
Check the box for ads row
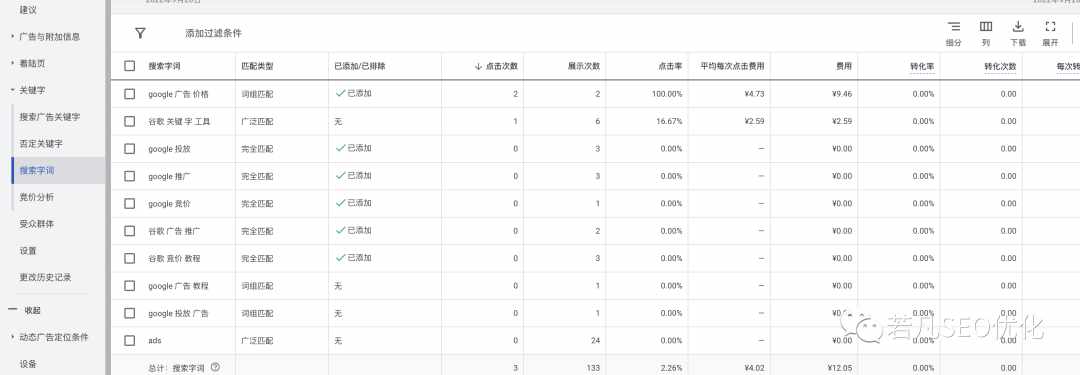(x=129, y=341)
